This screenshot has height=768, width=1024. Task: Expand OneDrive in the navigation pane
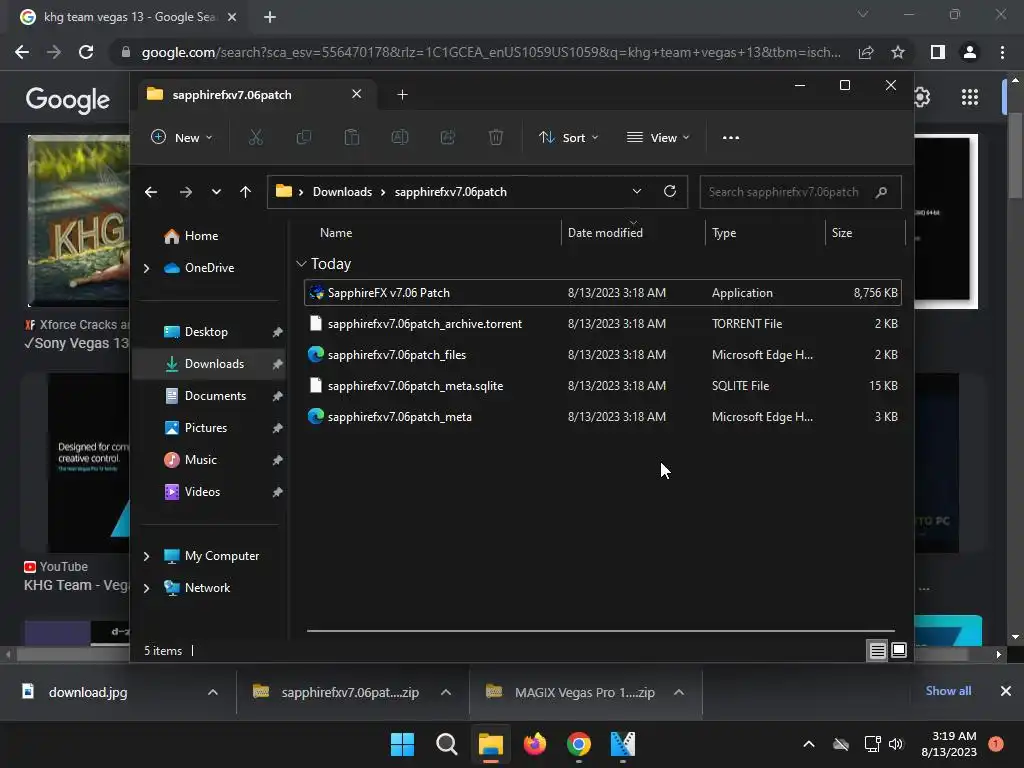tap(146, 268)
